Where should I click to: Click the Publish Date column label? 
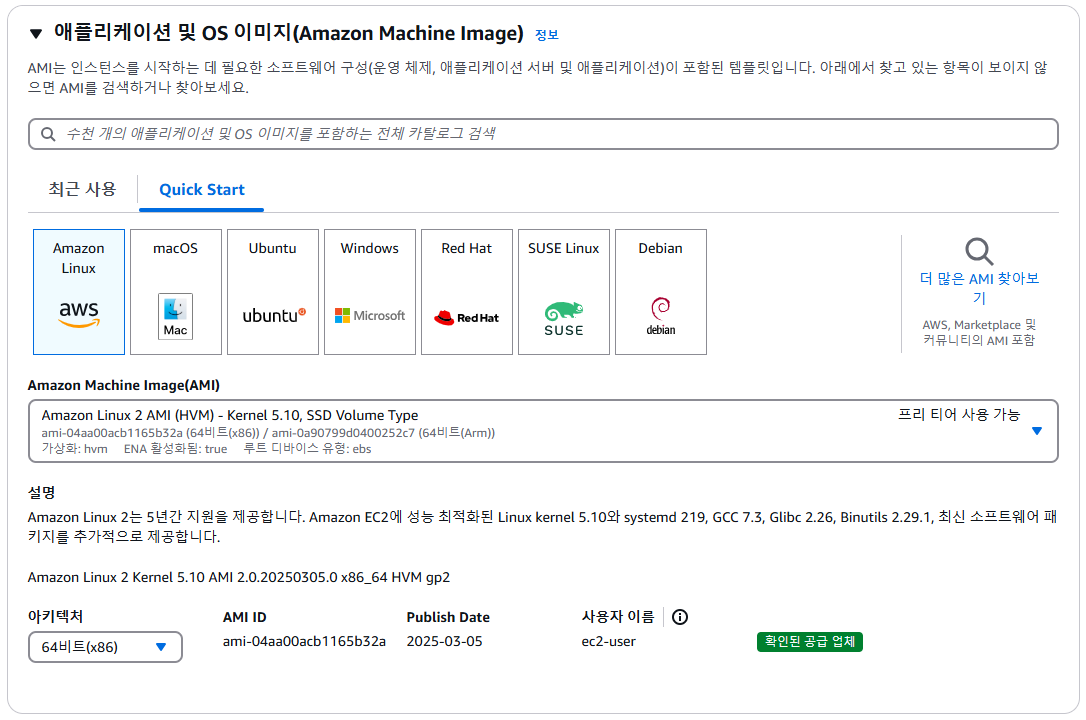coord(448,617)
